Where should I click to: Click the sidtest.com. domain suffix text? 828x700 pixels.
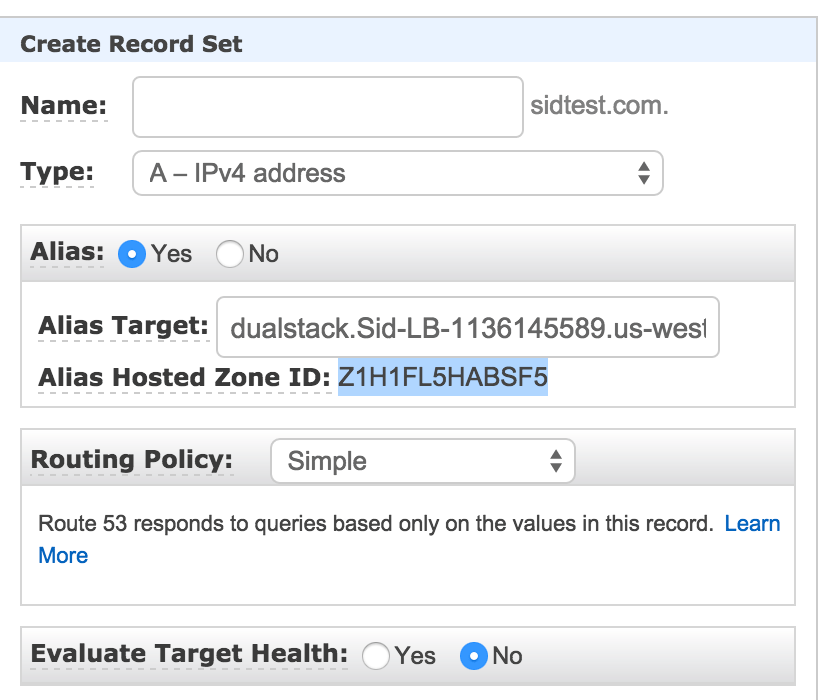point(599,106)
